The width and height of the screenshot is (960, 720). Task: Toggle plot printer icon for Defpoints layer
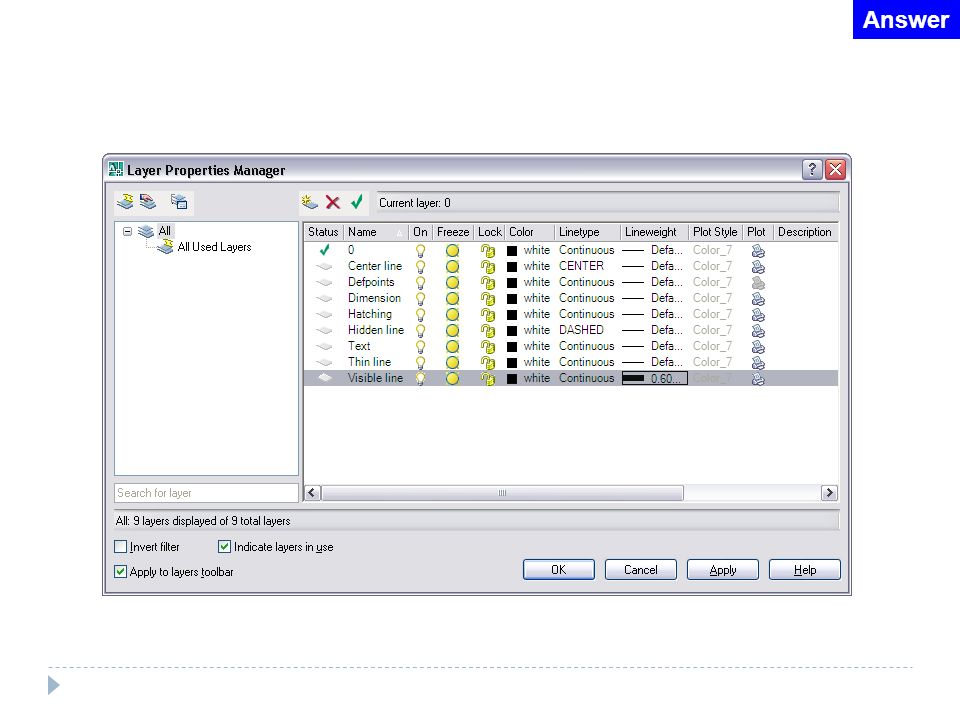pyautogui.click(x=758, y=283)
